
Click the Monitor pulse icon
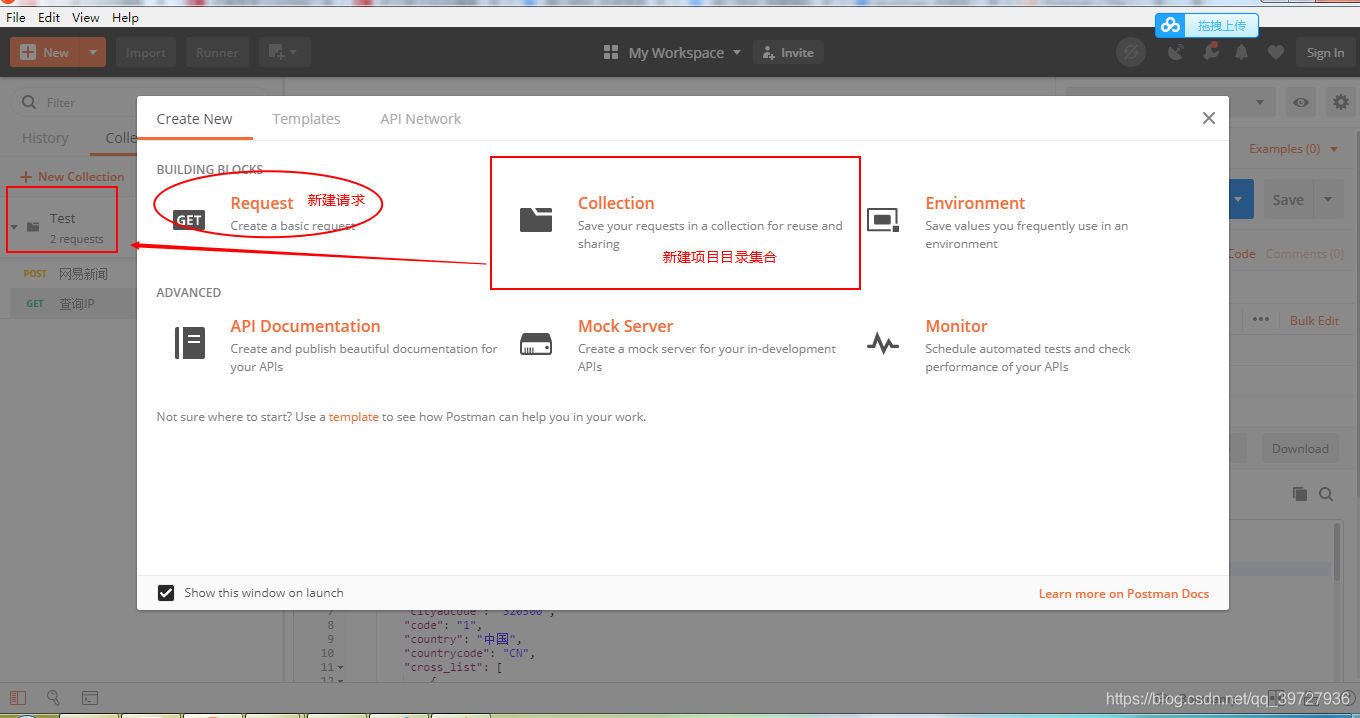pyautogui.click(x=882, y=344)
